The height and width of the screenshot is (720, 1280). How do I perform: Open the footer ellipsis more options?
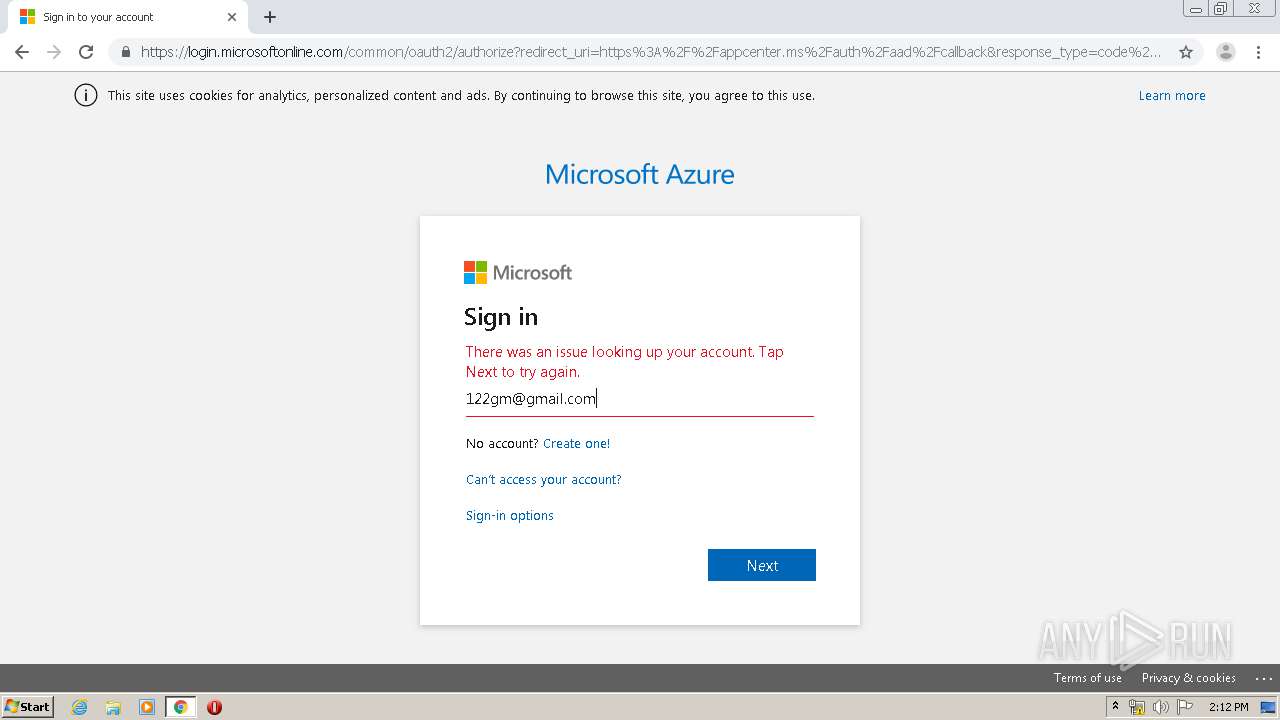pos(1263,678)
